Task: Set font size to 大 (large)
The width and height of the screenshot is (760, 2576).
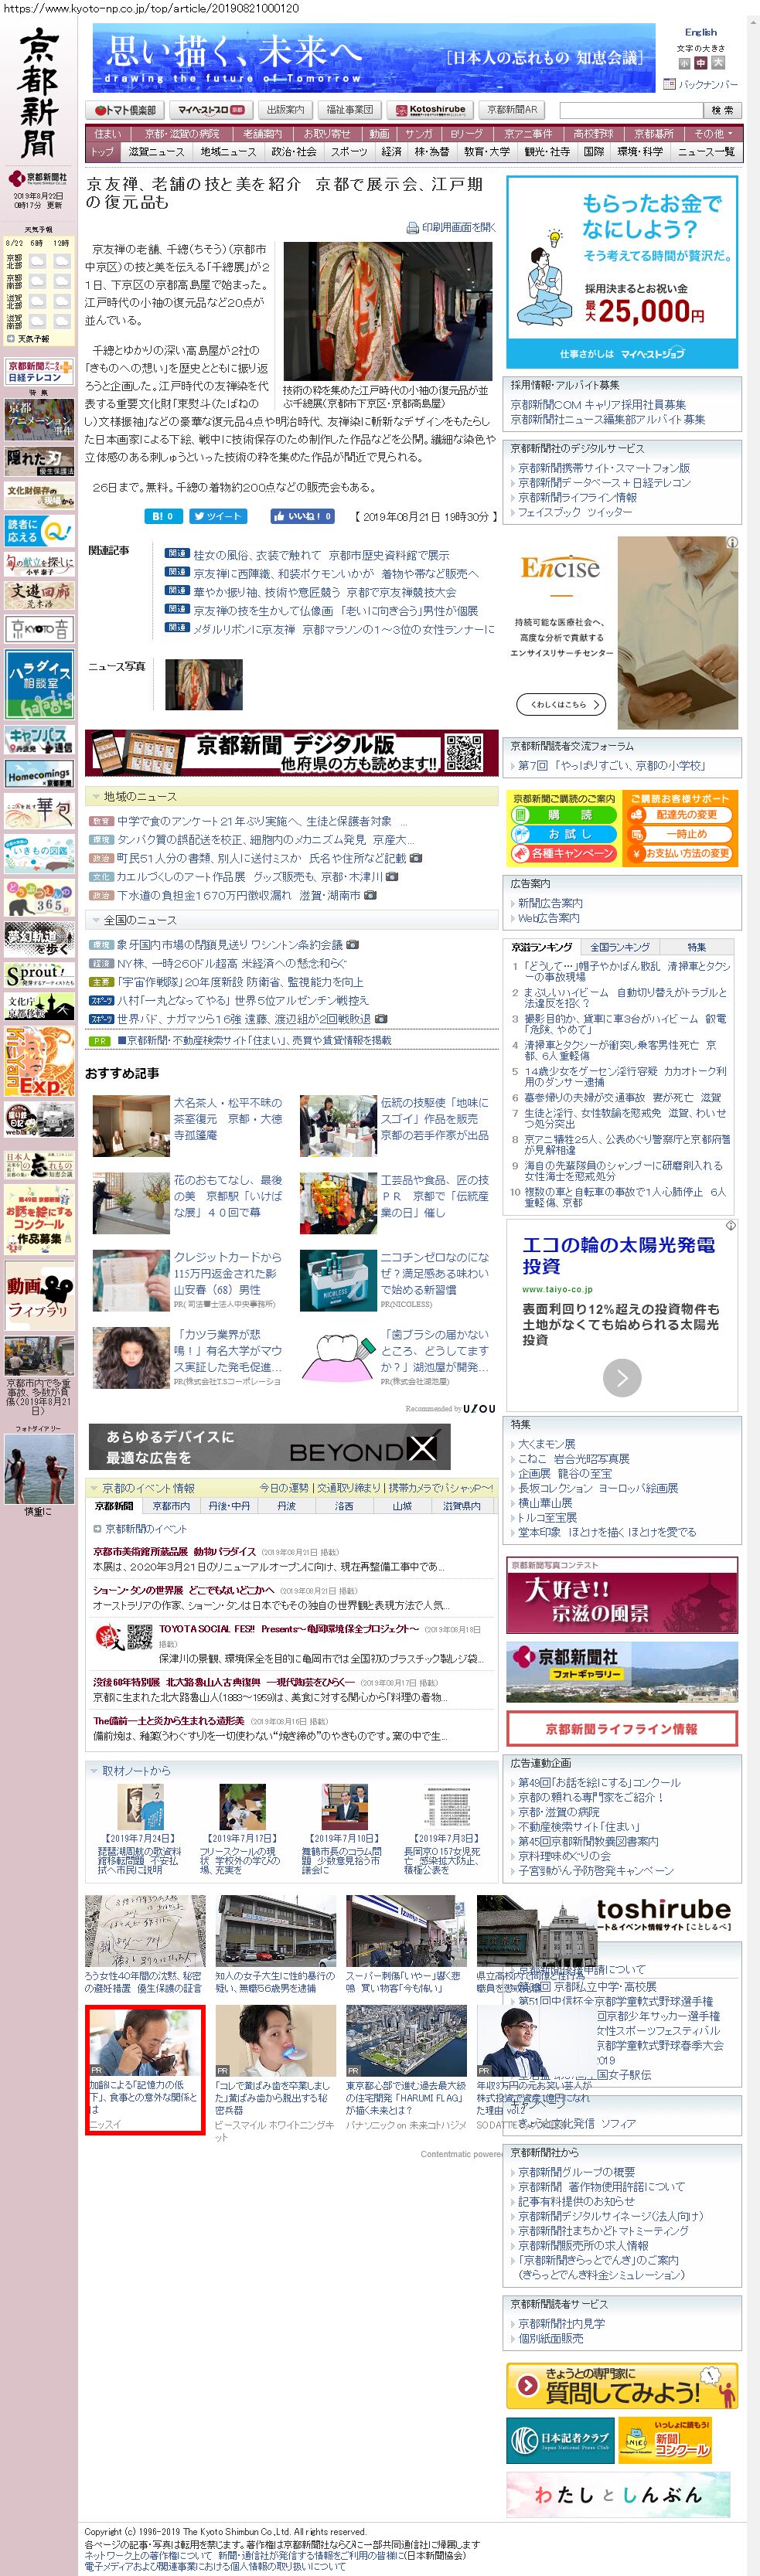Action: pyautogui.click(x=718, y=63)
